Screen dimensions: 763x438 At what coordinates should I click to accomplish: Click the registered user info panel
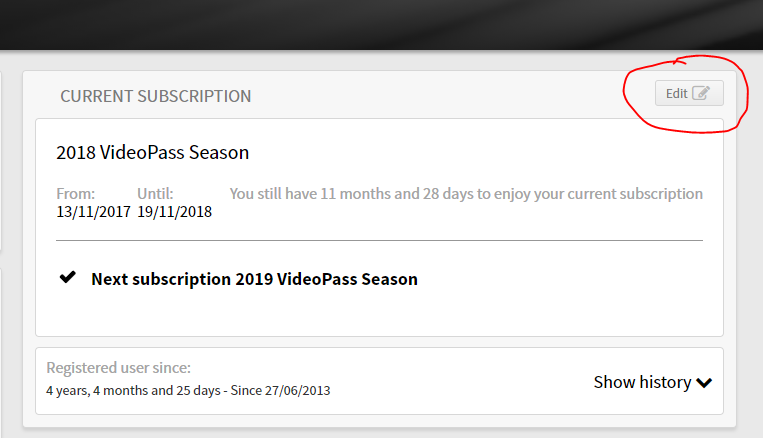click(380, 381)
